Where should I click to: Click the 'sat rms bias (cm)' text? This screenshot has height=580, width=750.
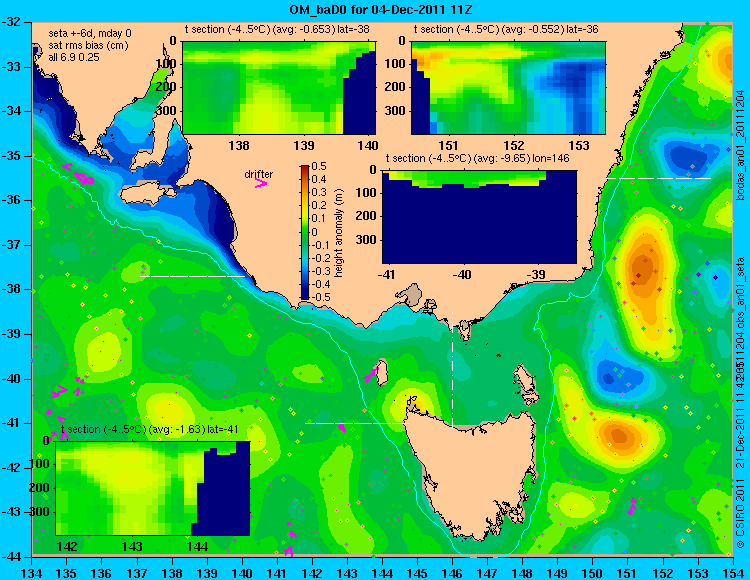click(88, 45)
